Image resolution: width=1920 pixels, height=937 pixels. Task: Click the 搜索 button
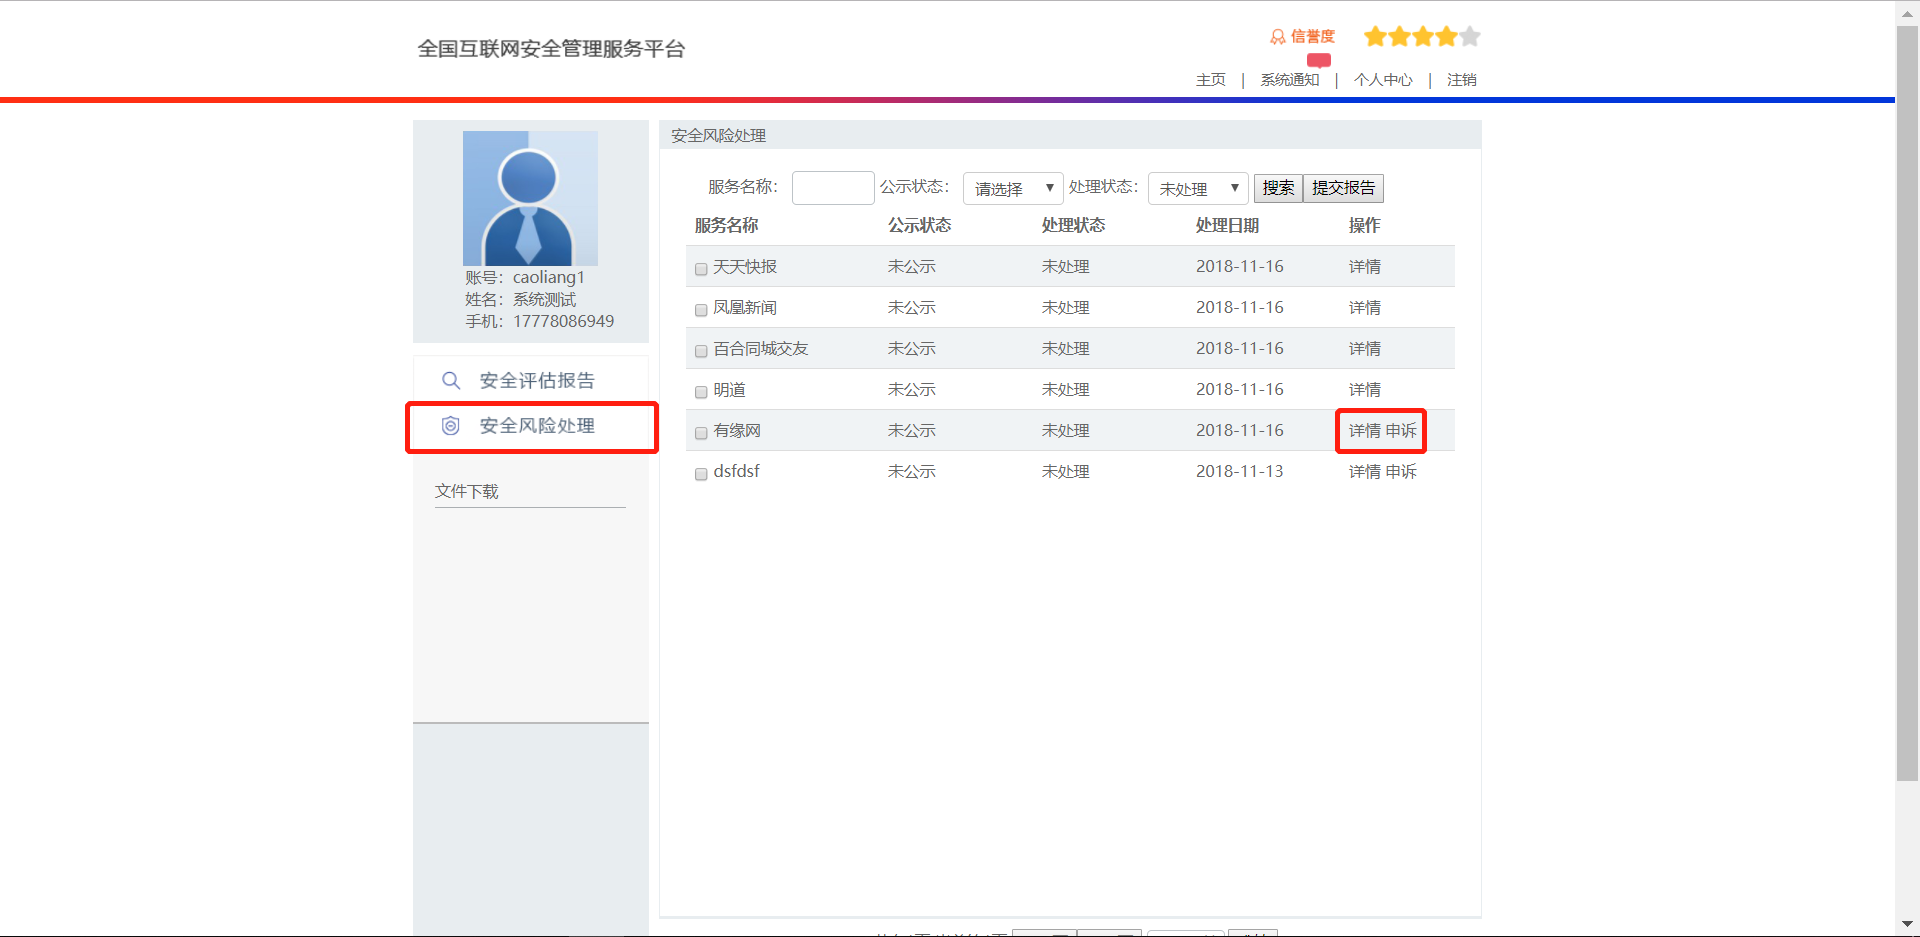(x=1278, y=188)
